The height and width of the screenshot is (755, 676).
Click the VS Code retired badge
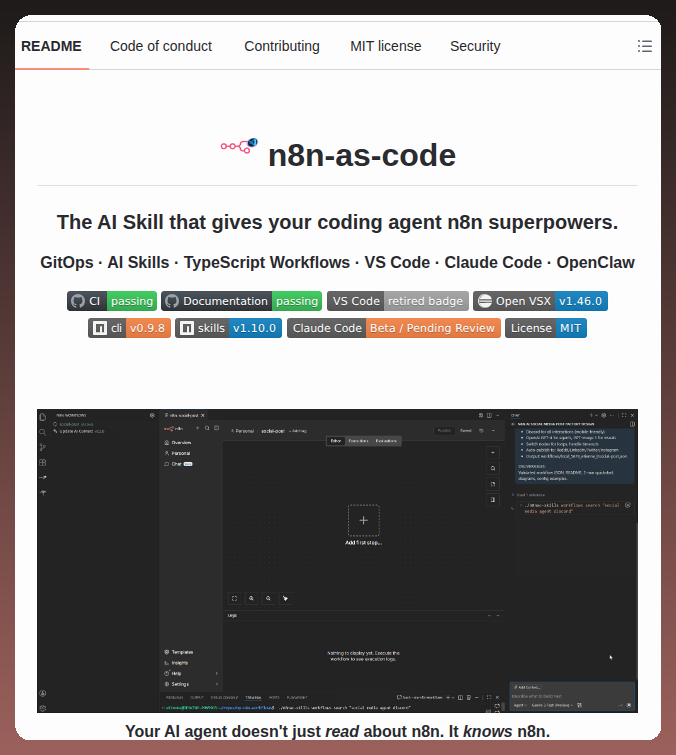click(x=398, y=301)
